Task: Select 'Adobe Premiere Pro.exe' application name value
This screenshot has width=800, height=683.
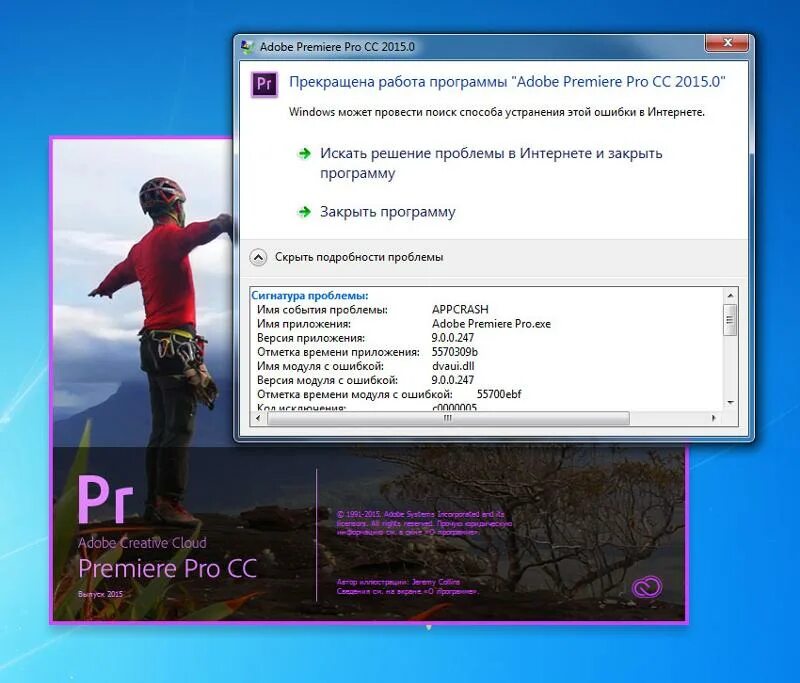Action: click(x=491, y=324)
